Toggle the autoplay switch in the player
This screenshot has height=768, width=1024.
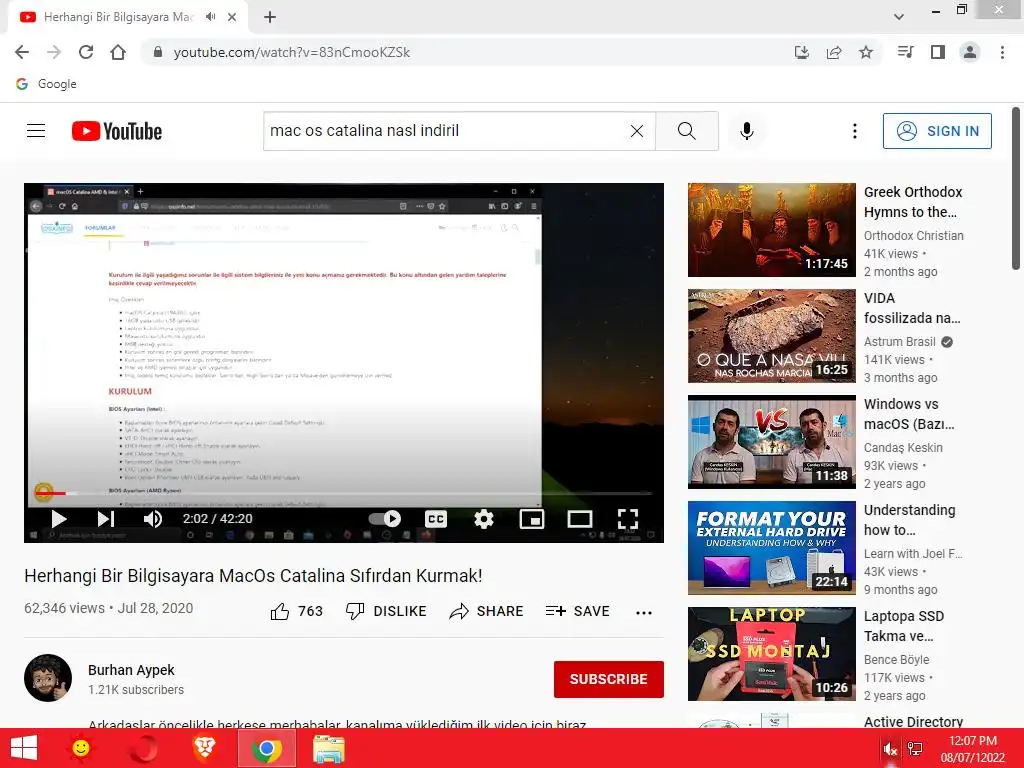click(x=385, y=519)
